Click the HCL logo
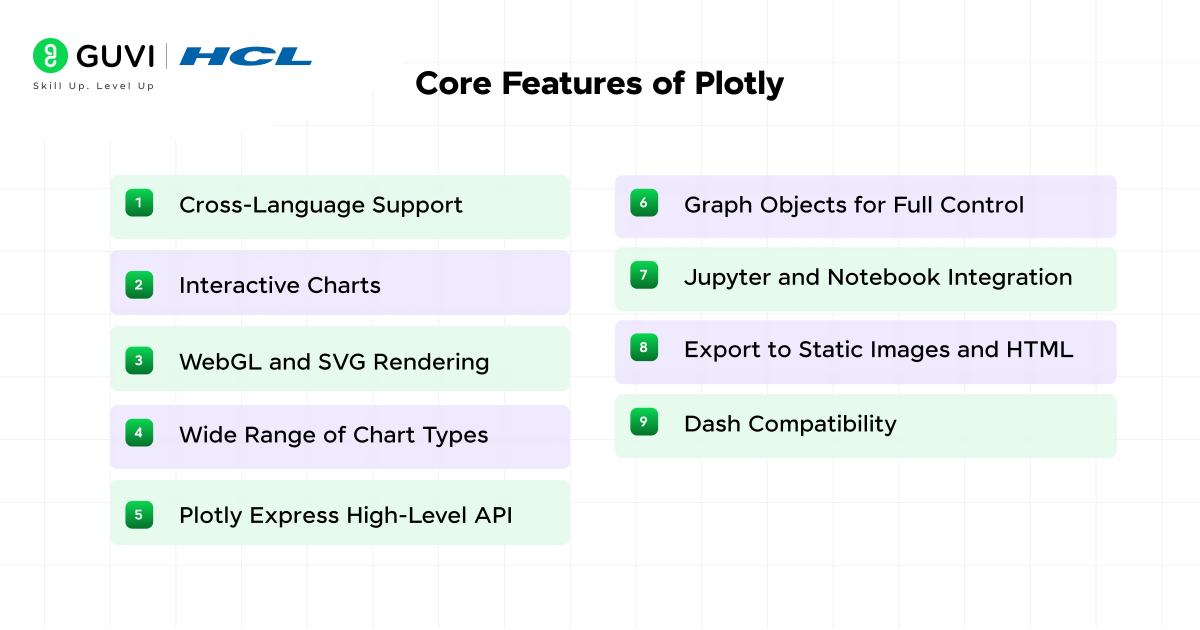1200x630 pixels. click(246, 56)
